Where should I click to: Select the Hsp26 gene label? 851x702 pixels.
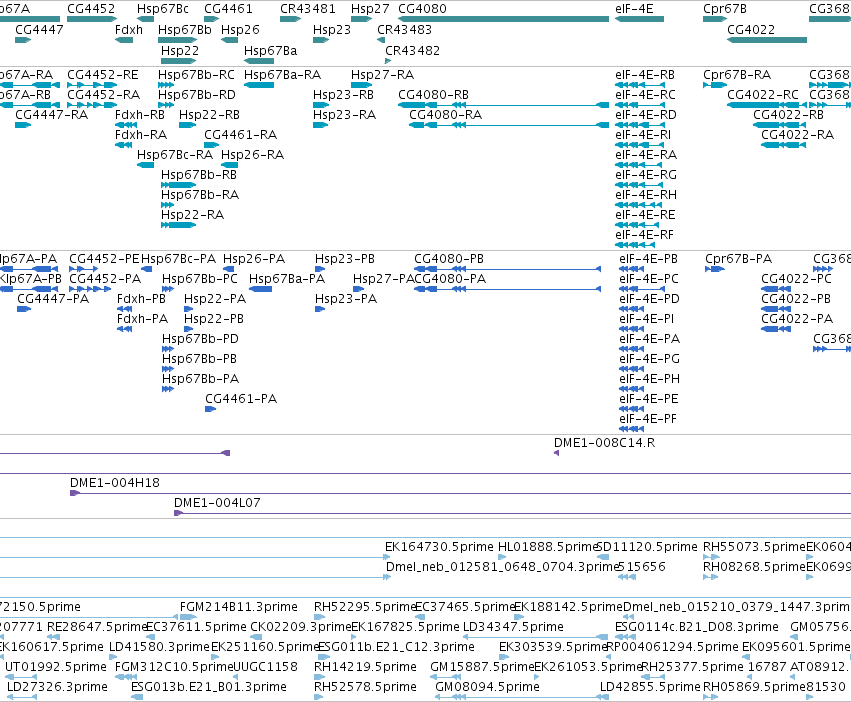[240, 29]
